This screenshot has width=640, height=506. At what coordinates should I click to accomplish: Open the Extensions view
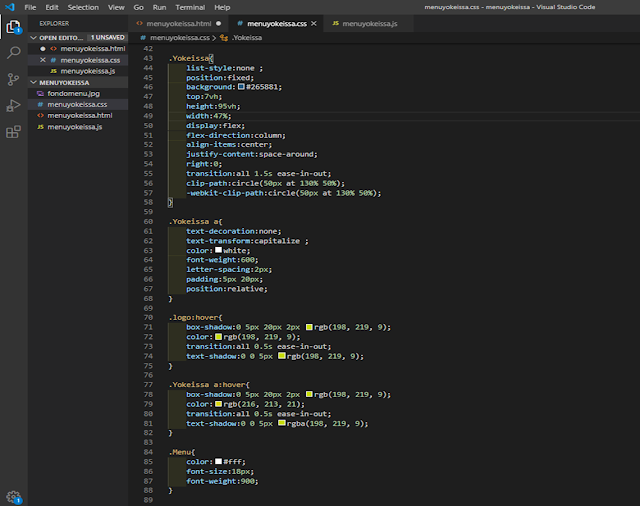click(x=13, y=131)
